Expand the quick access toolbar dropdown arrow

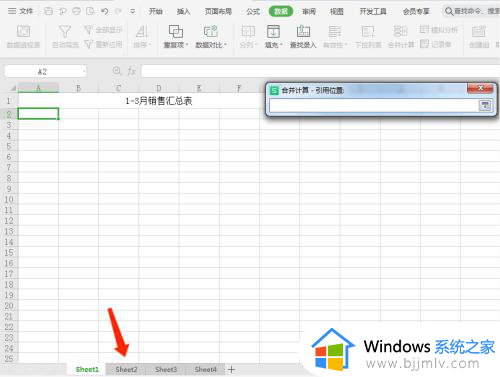pyautogui.click(x=133, y=12)
